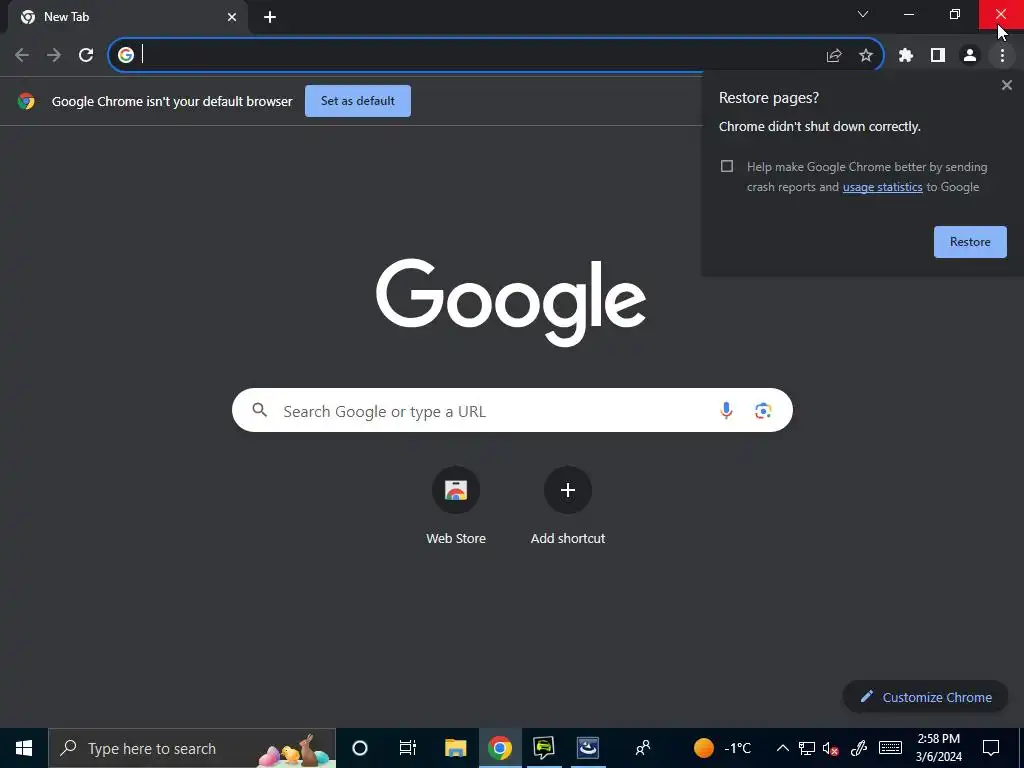The image size is (1024, 768).
Task: Show hidden system tray icons
Action: (782, 748)
